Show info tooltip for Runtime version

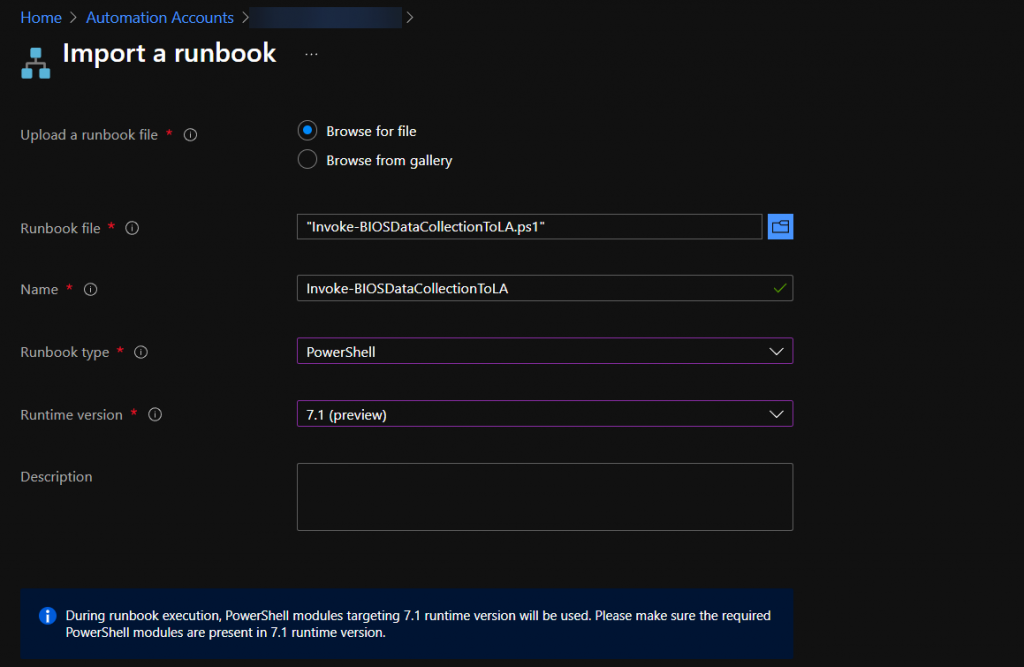[155, 414]
